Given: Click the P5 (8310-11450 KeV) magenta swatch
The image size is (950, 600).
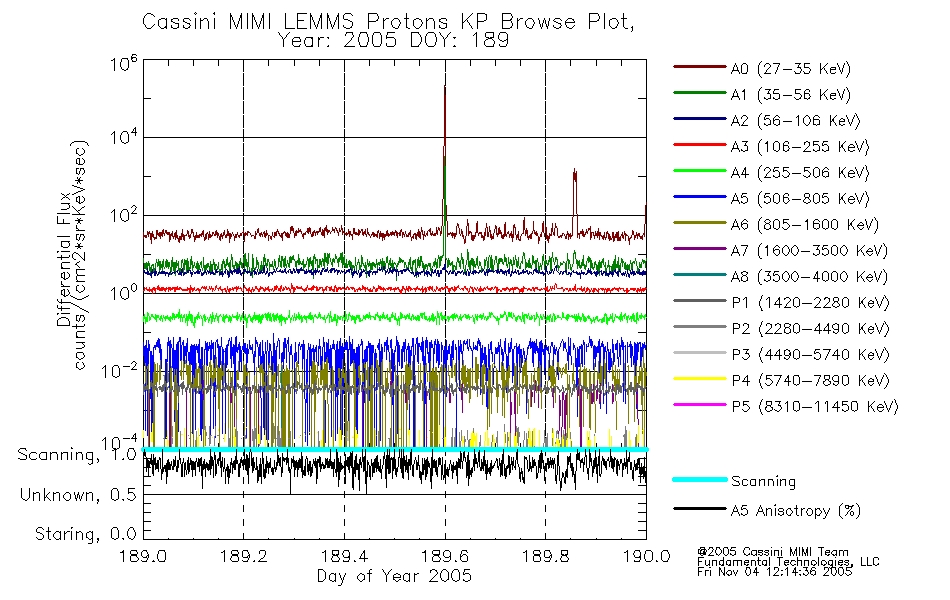Looking at the screenshot, I should pyautogui.click(x=700, y=405).
